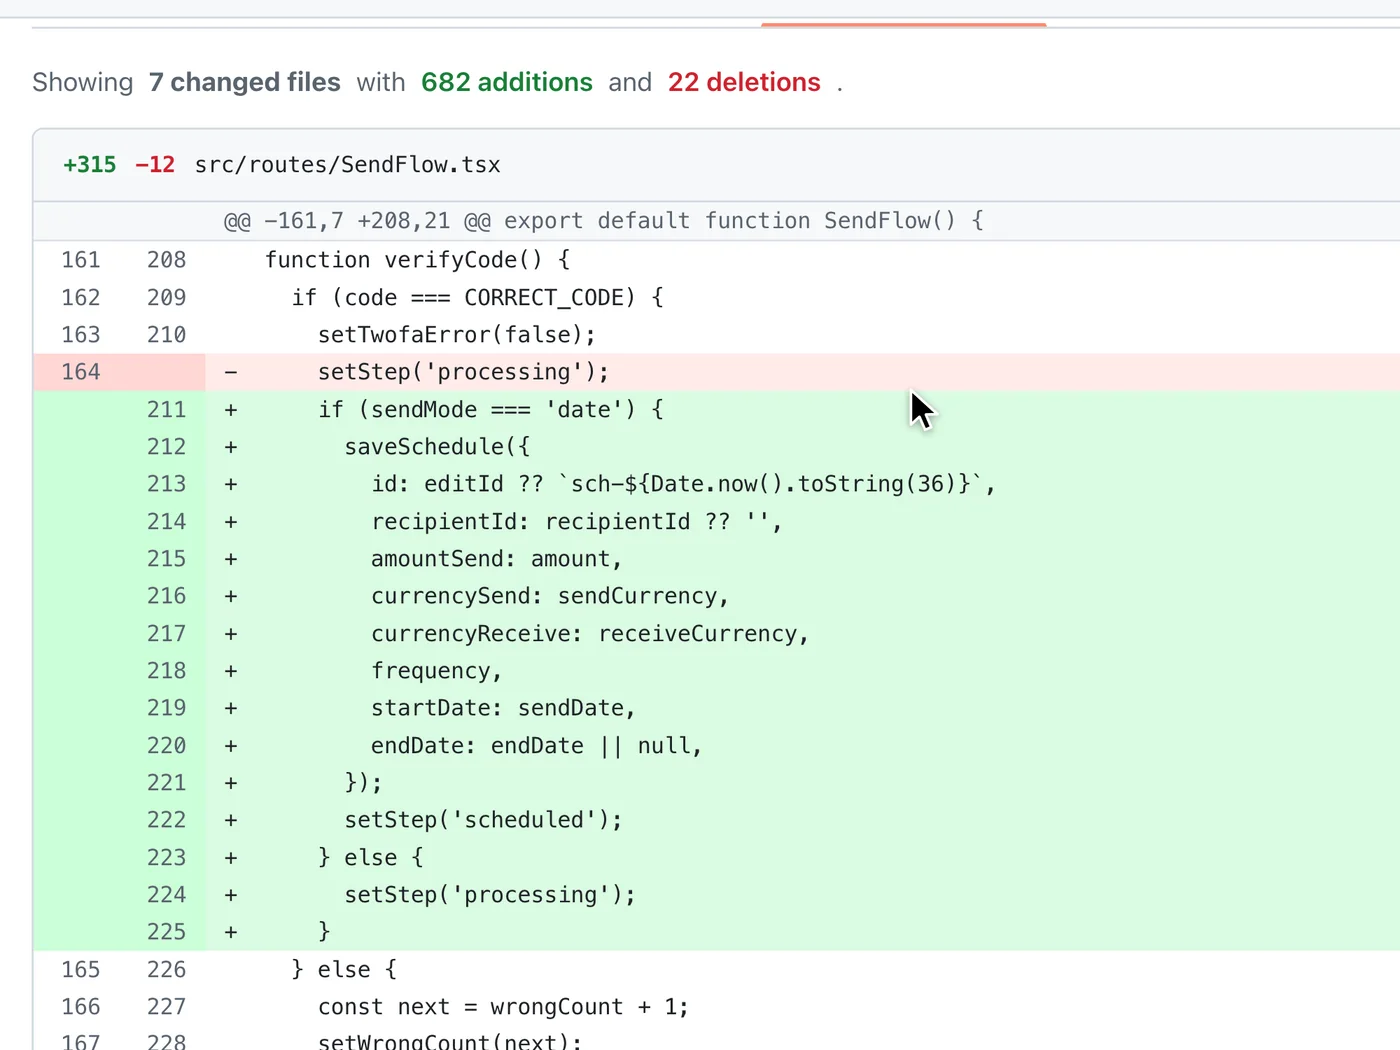Select the added "if (sendMode === 'date') {" line
Screen dimensions: 1400x1050
[x=491, y=410]
